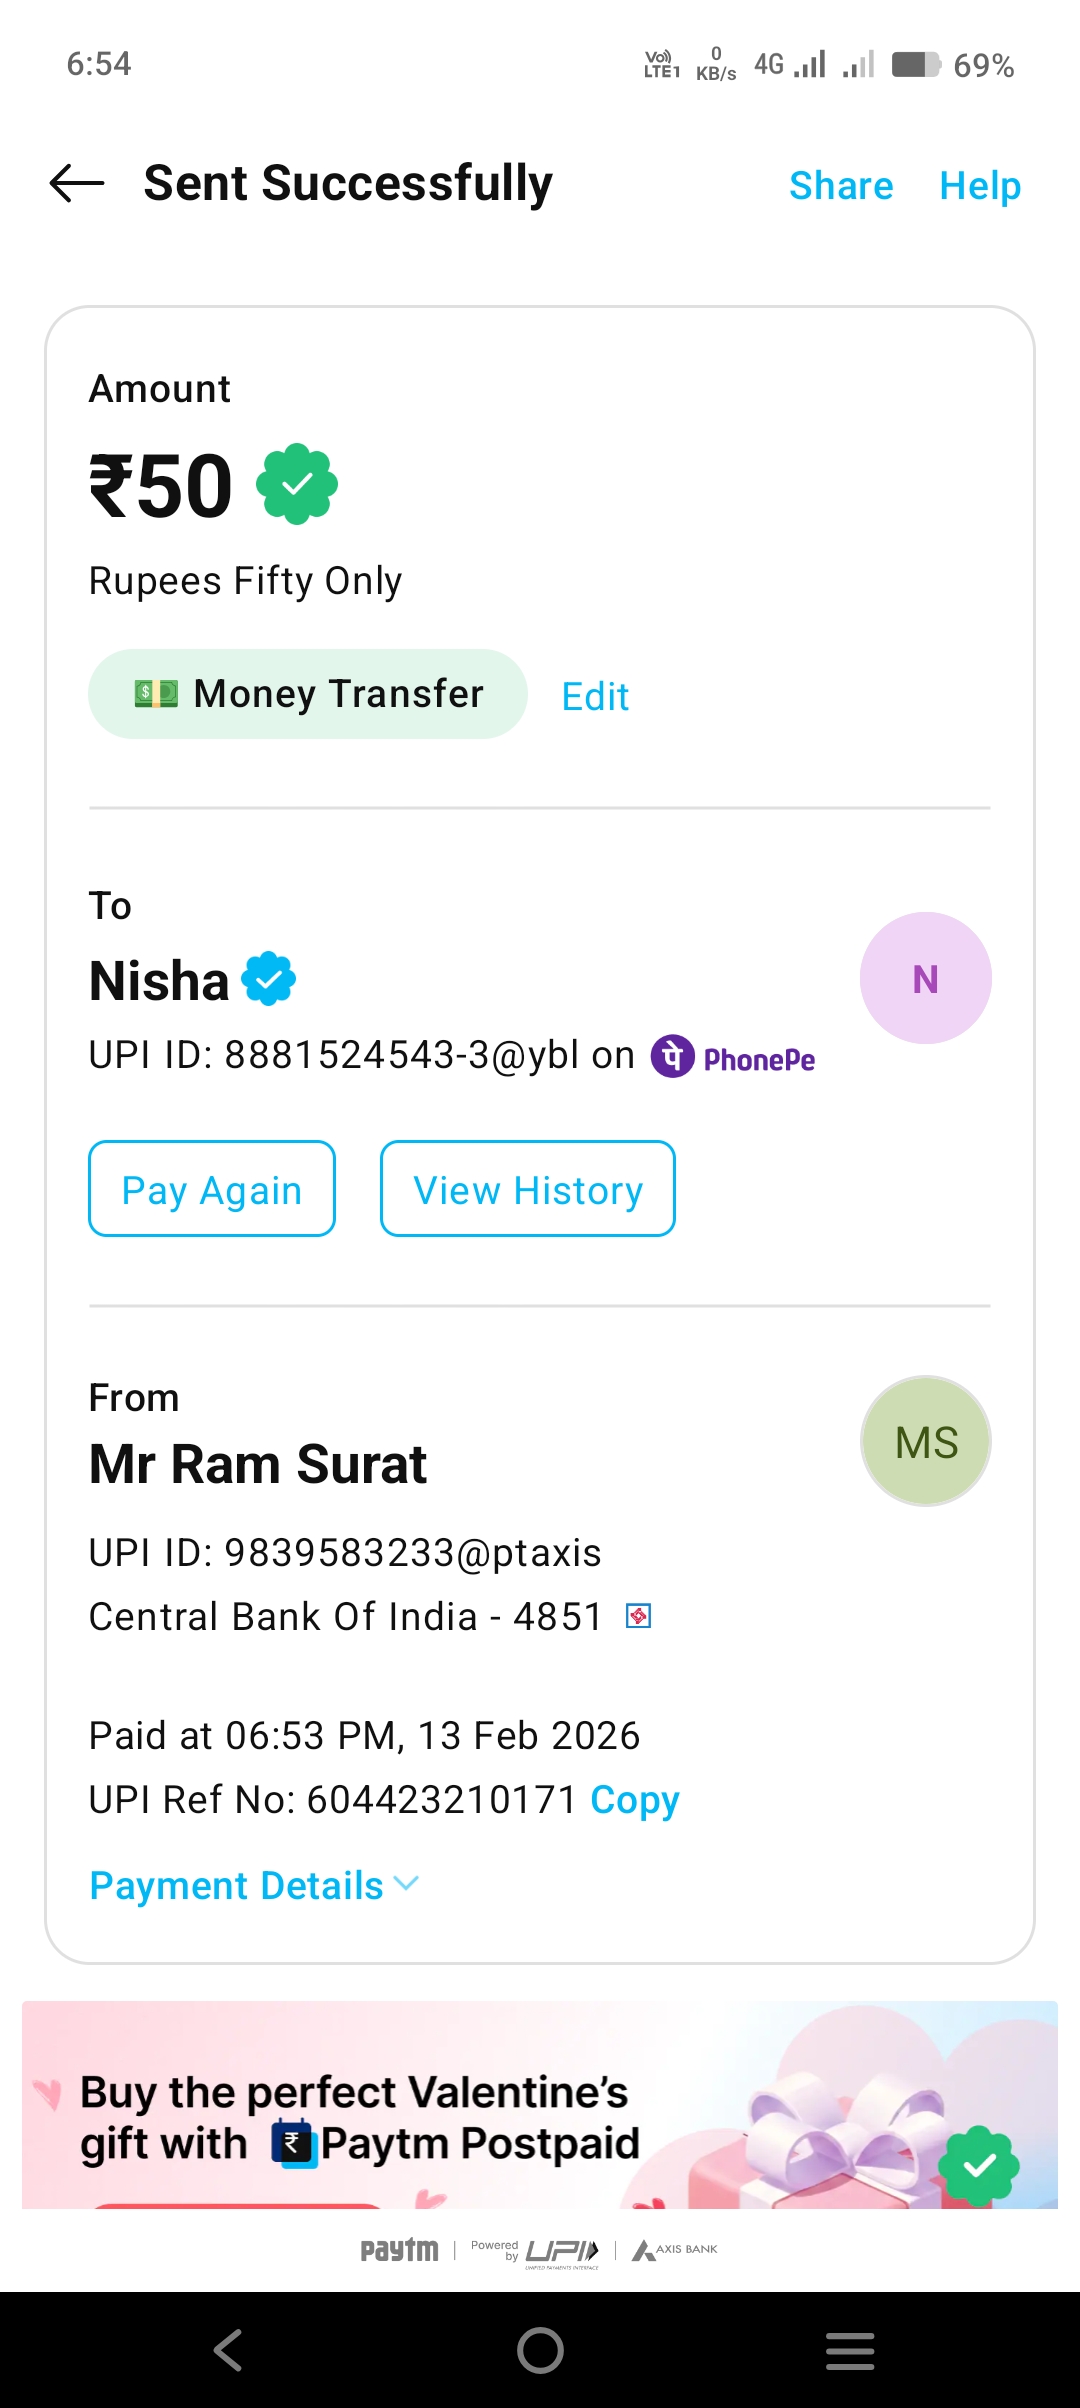Tap the back arrow icon
Image resolution: width=1080 pixels, height=2408 pixels.
coord(77,184)
